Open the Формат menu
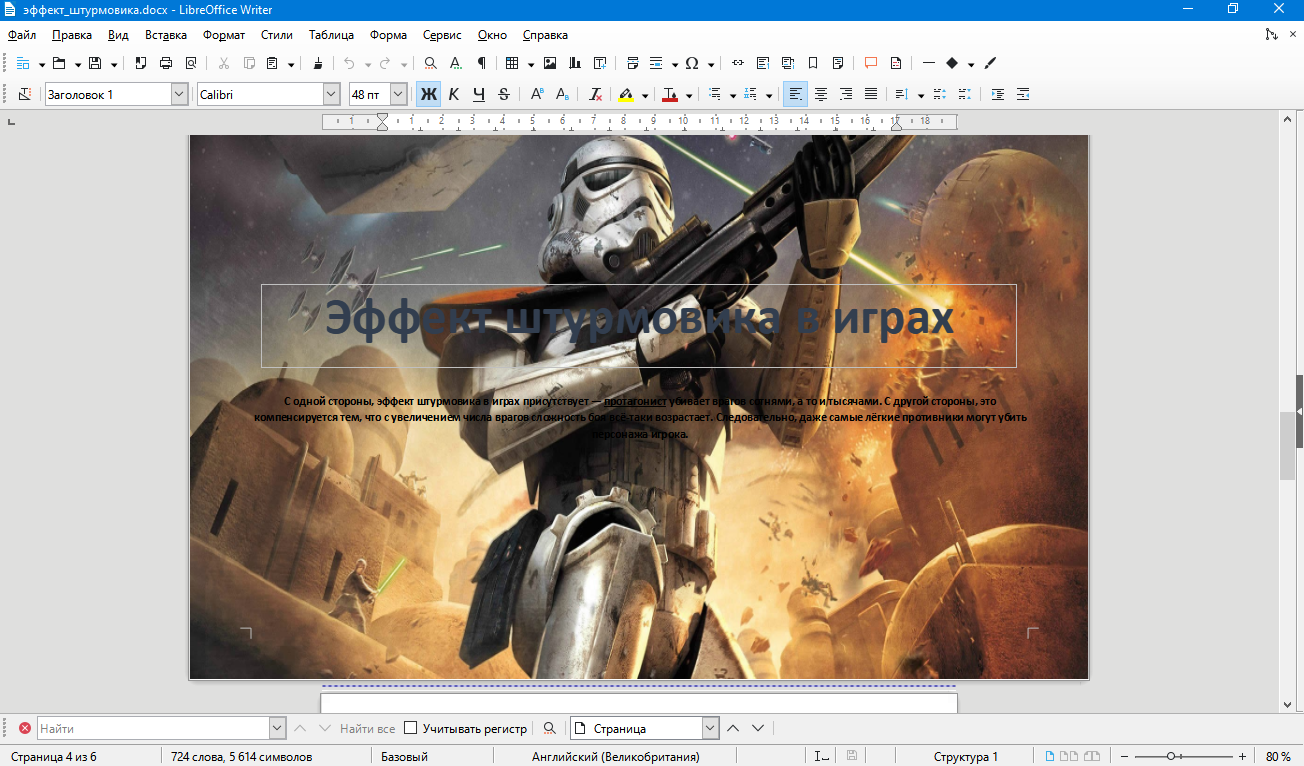 pos(223,35)
